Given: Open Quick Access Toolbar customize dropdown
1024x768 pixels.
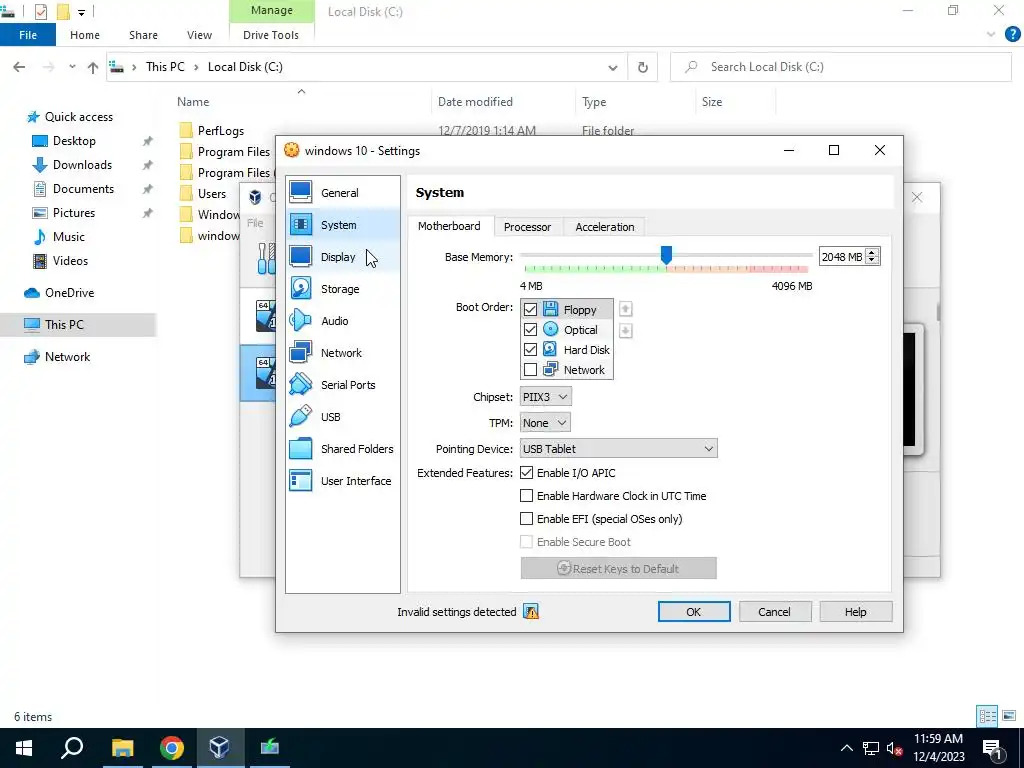Looking at the screenshot, I should pyautogui.click(x=82, y=12).
